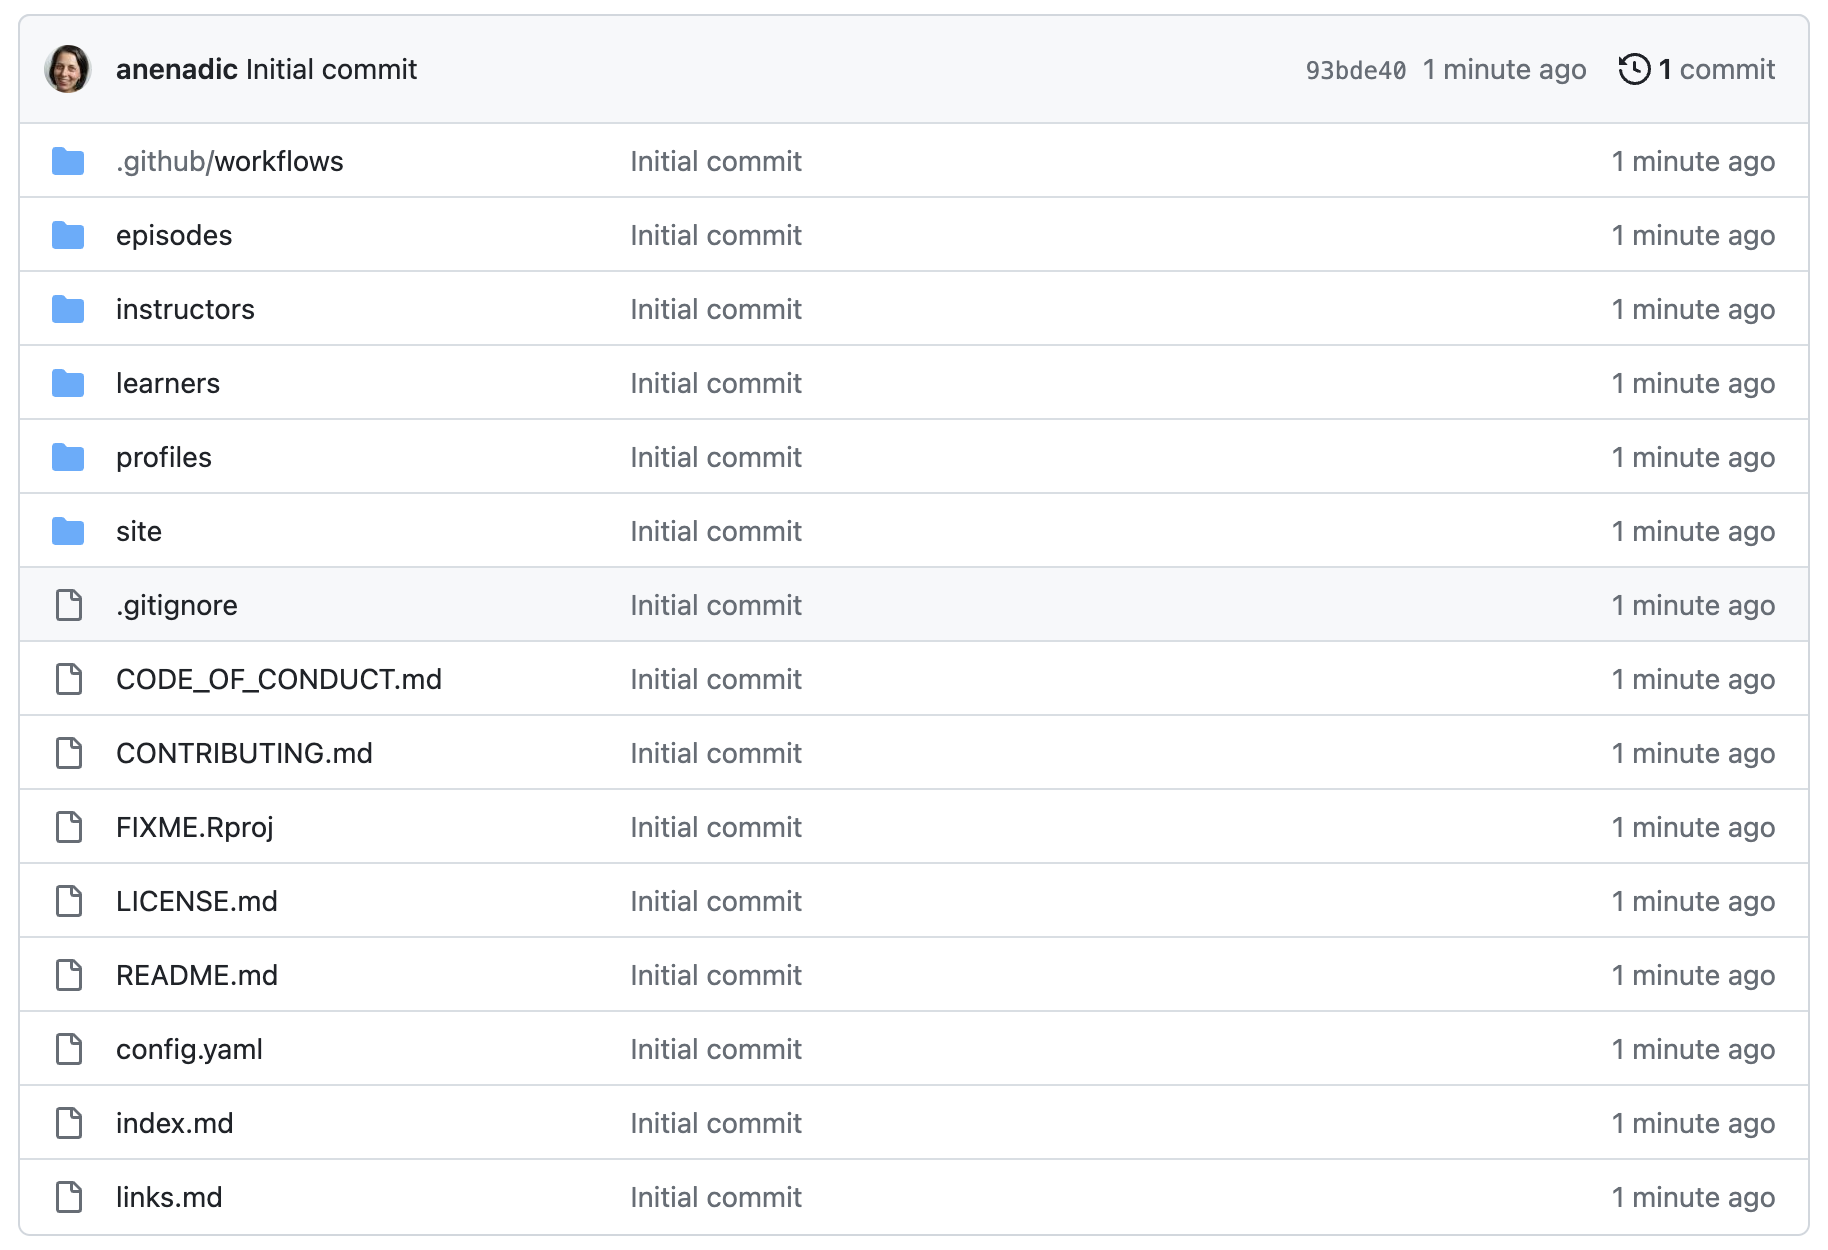Open the anenadic author profile link
Viewport: 1828px width, 1250px height.
(176, 69)
